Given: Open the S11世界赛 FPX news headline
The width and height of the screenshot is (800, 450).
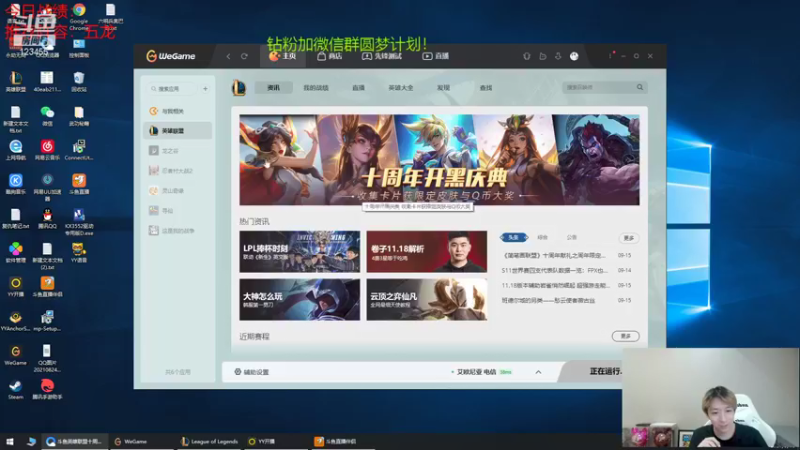Looking at the screenshot, I should [554, 270].
